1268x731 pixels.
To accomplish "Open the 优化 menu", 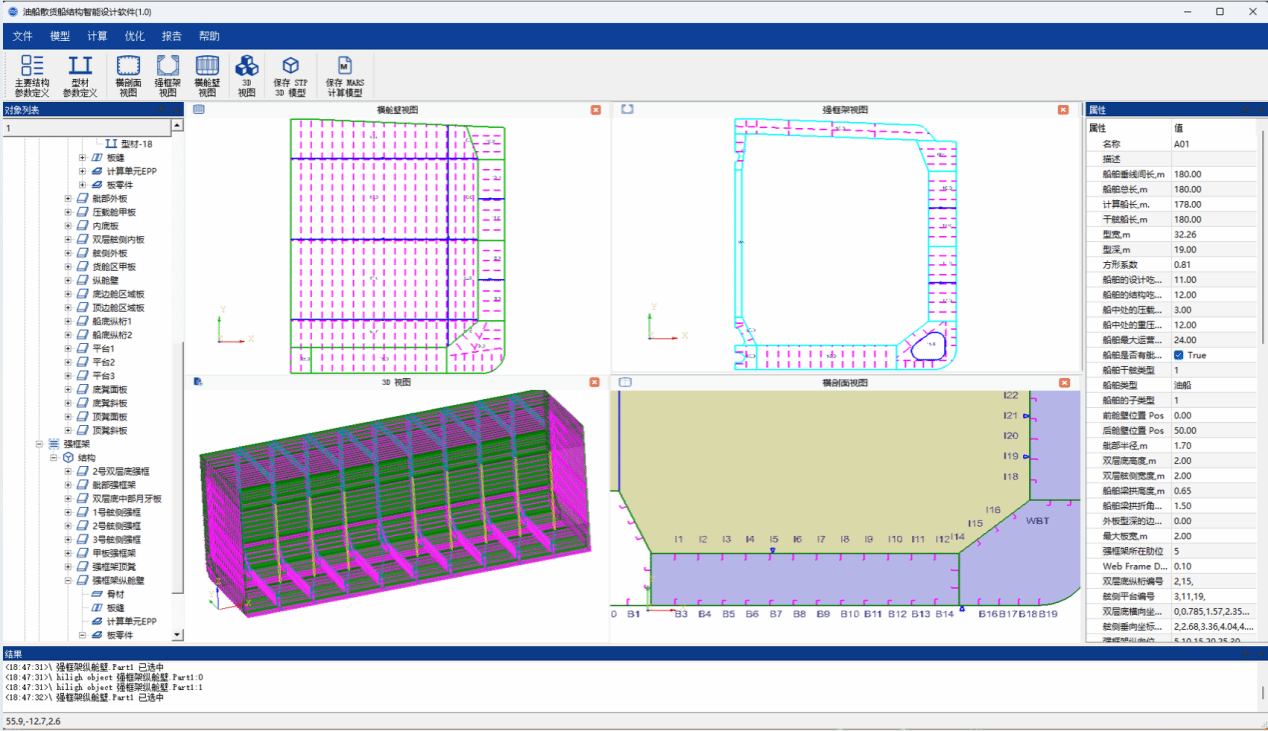I will pyautogui.click(x=134, y=36).
